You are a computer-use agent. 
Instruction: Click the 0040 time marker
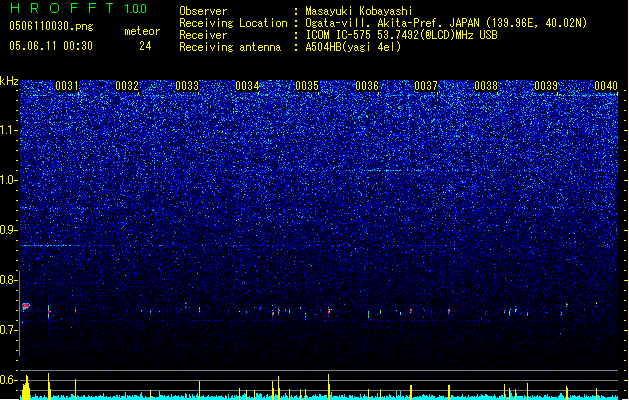(x=606, y=86)
